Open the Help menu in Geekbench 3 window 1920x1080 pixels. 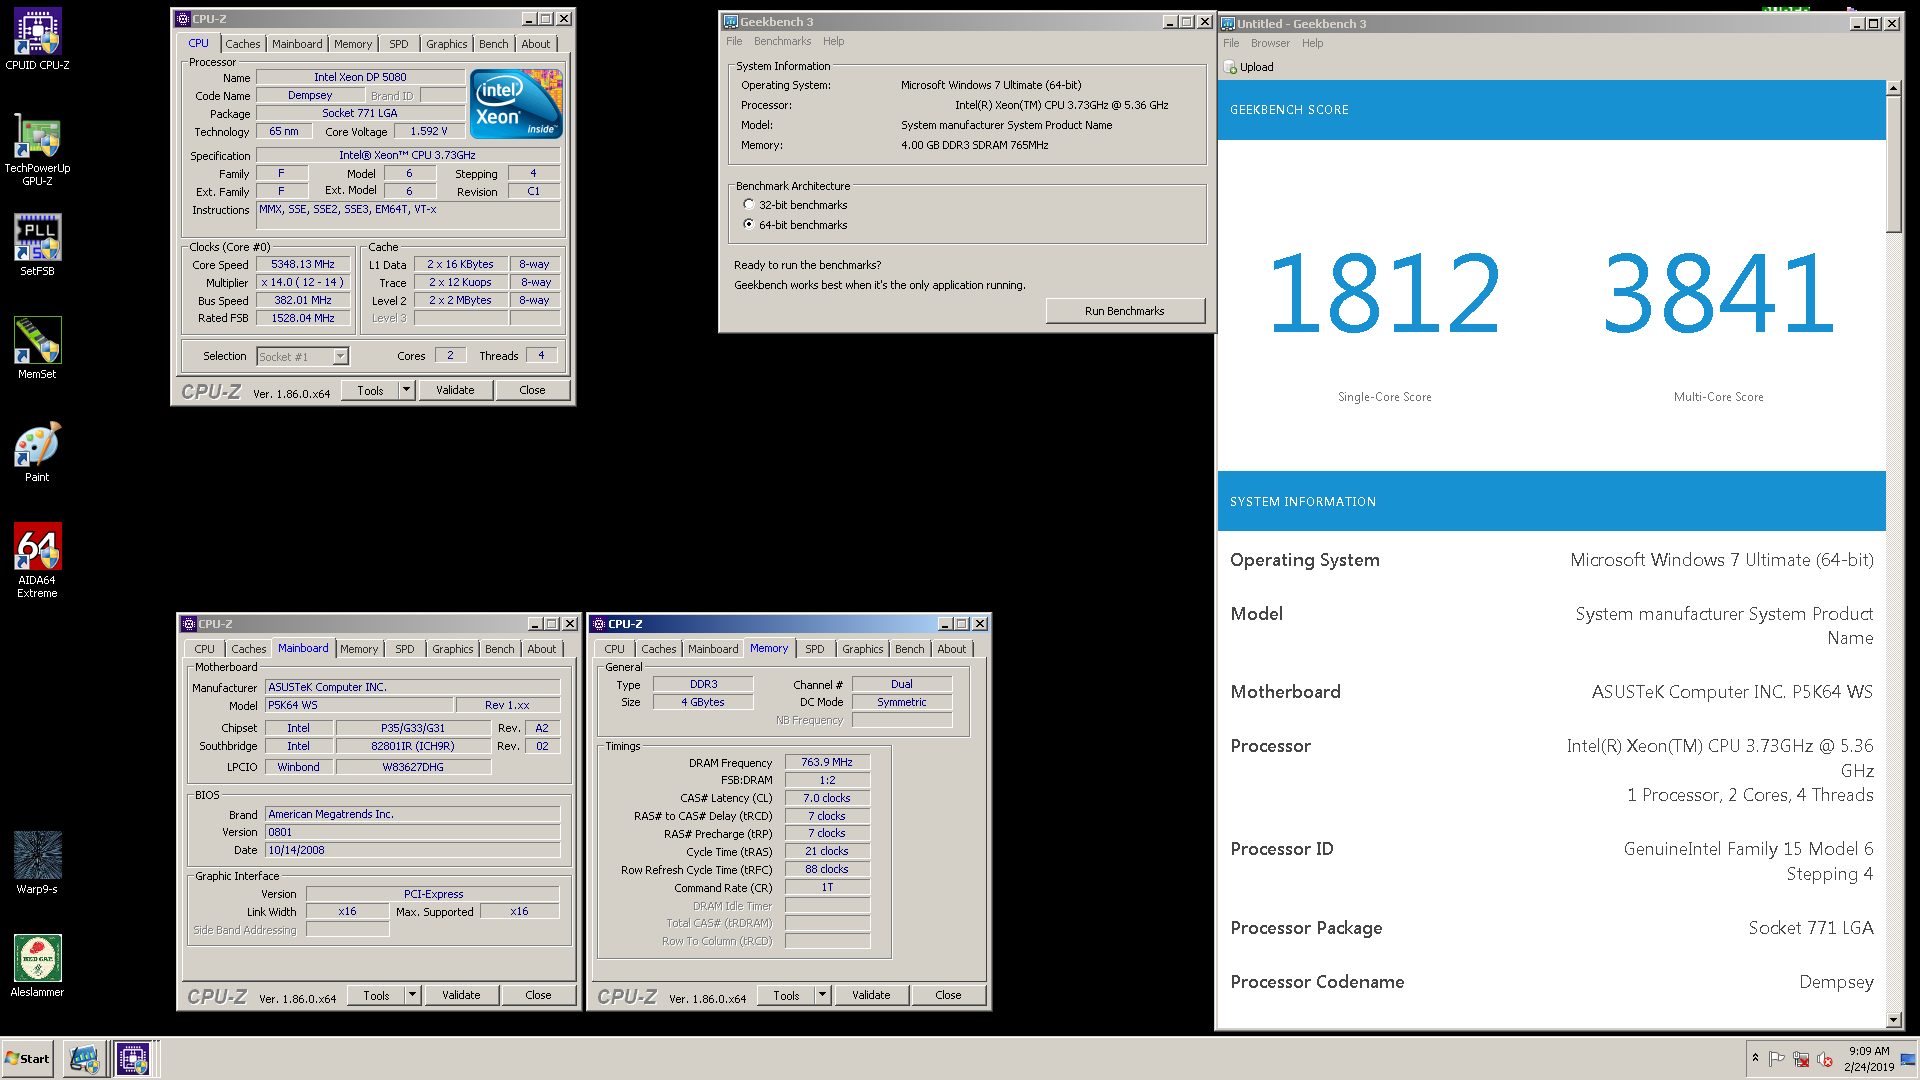(x=833, y=41)
